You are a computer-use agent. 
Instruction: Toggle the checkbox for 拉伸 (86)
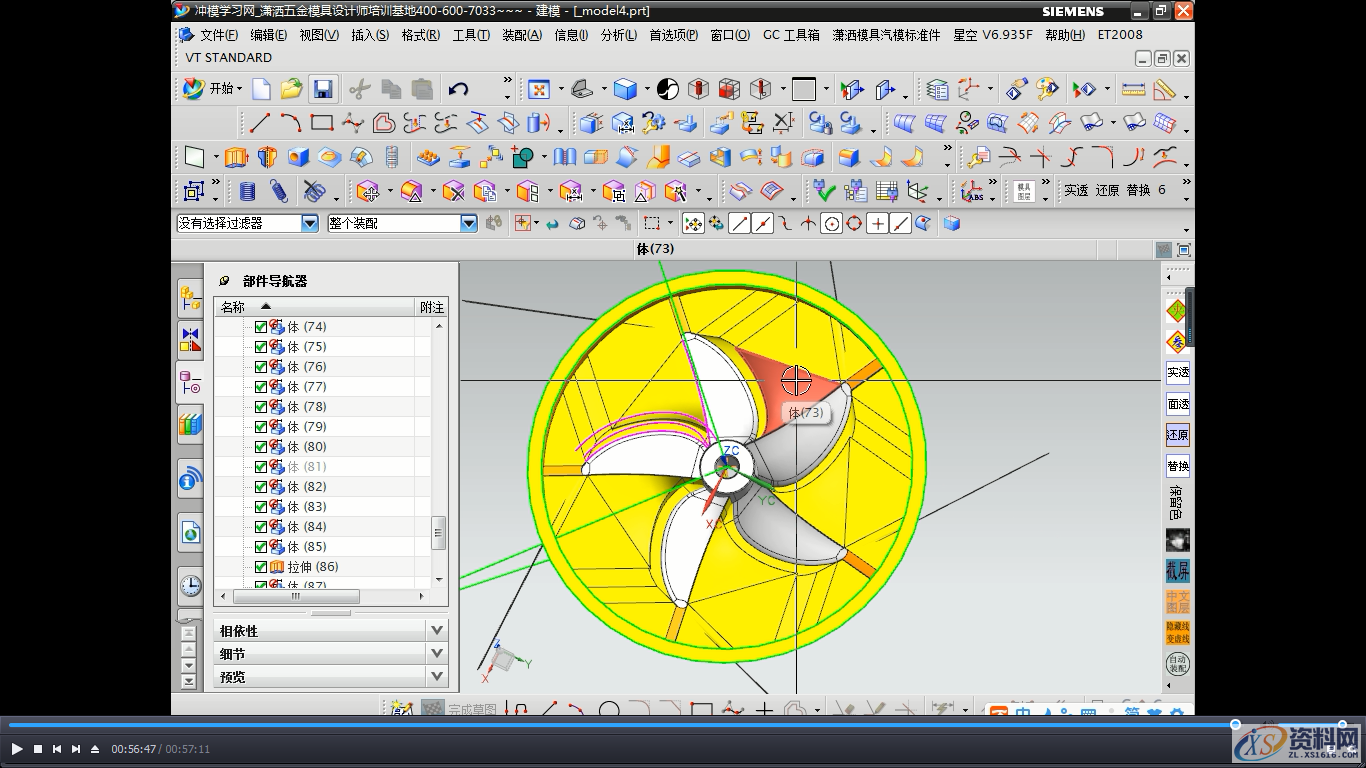(261, 567)
